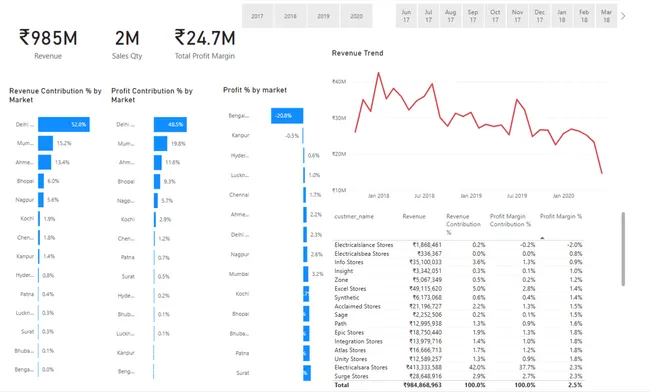650x392 pixels.
Task: Select Bhopal 6.0% bar in Revenue Contribution
Action: (41, 181)
